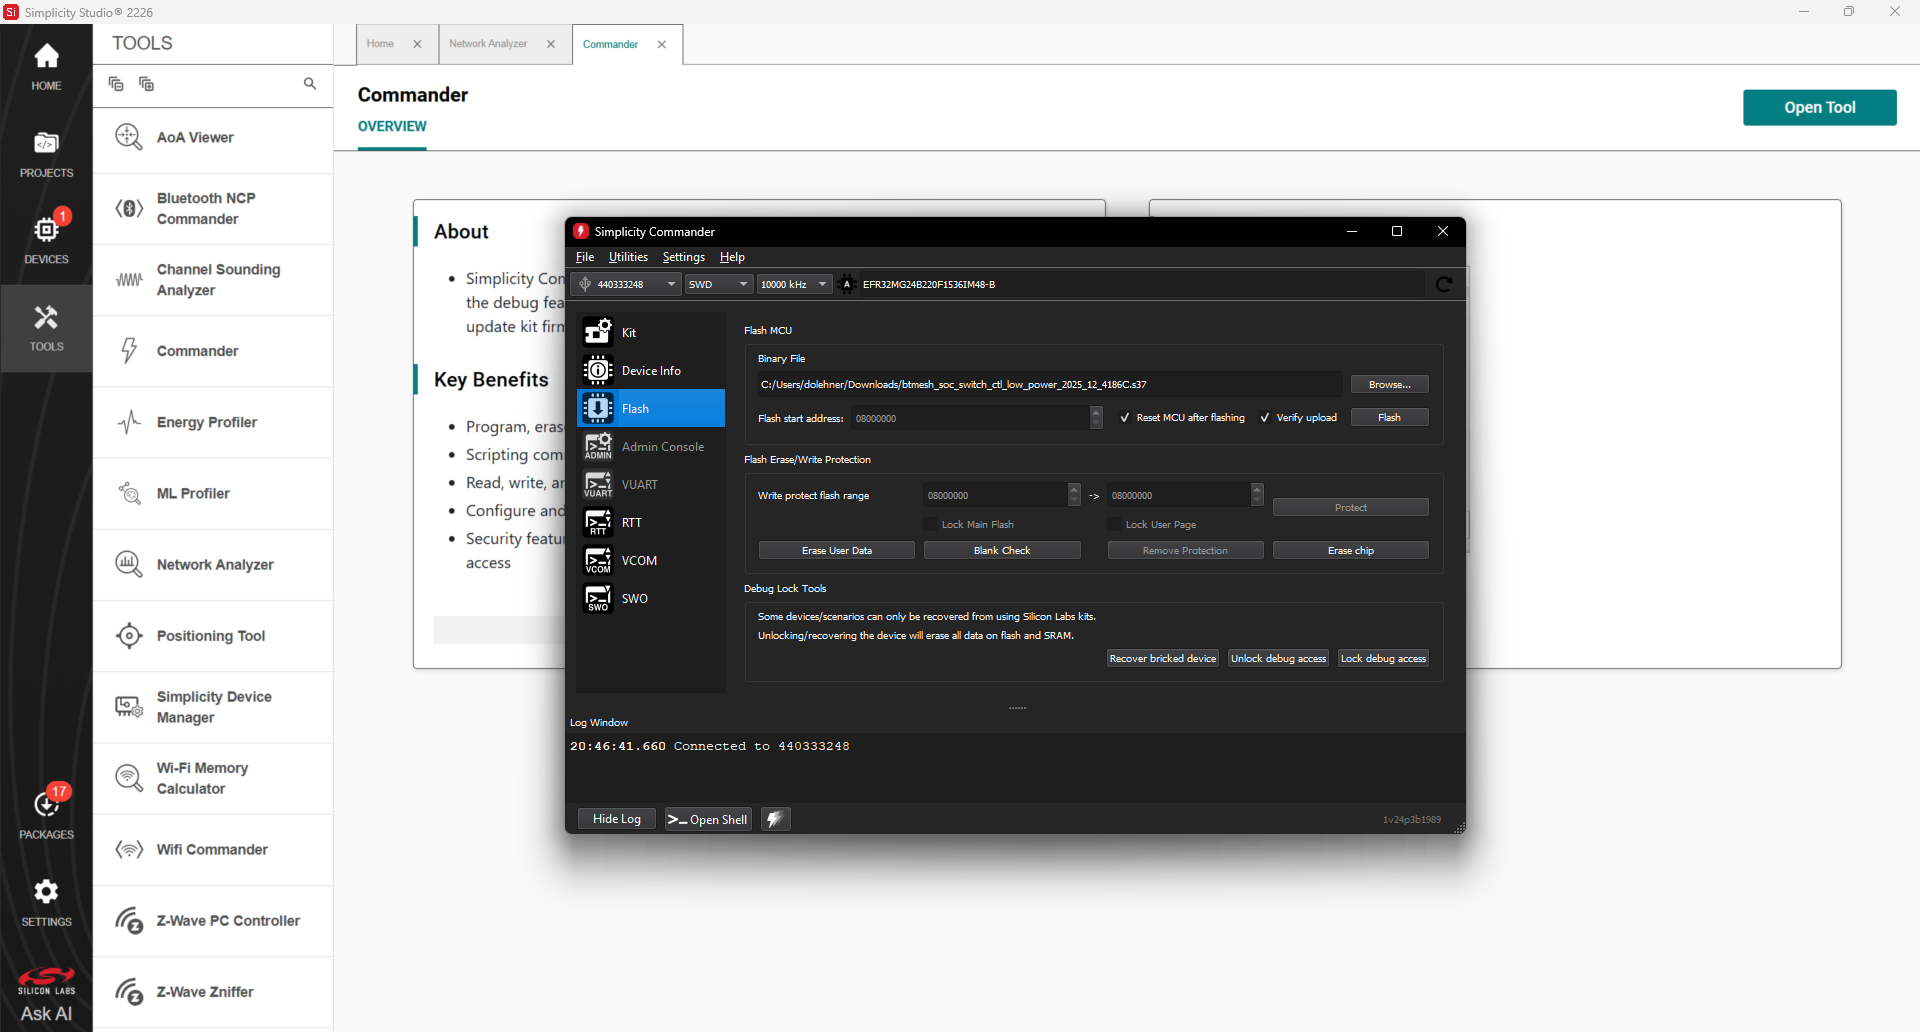The height and width of the screenshot is (1032, 1920).
Task: Open the Projects sidebar section
Action: (x=46, y=154)
